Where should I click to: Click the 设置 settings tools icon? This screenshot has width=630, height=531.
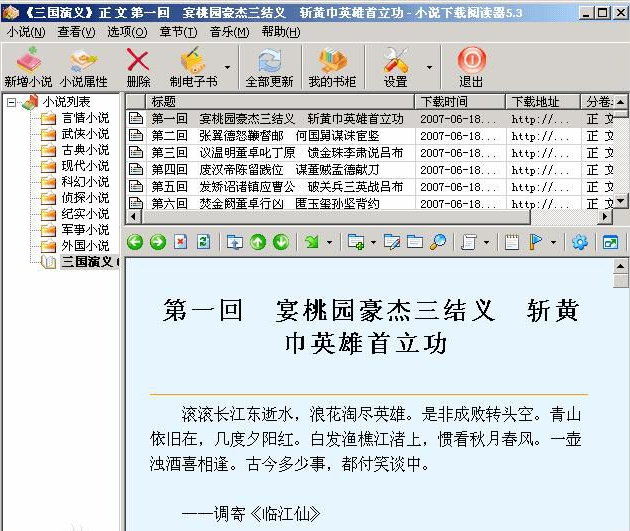(395, 60)
